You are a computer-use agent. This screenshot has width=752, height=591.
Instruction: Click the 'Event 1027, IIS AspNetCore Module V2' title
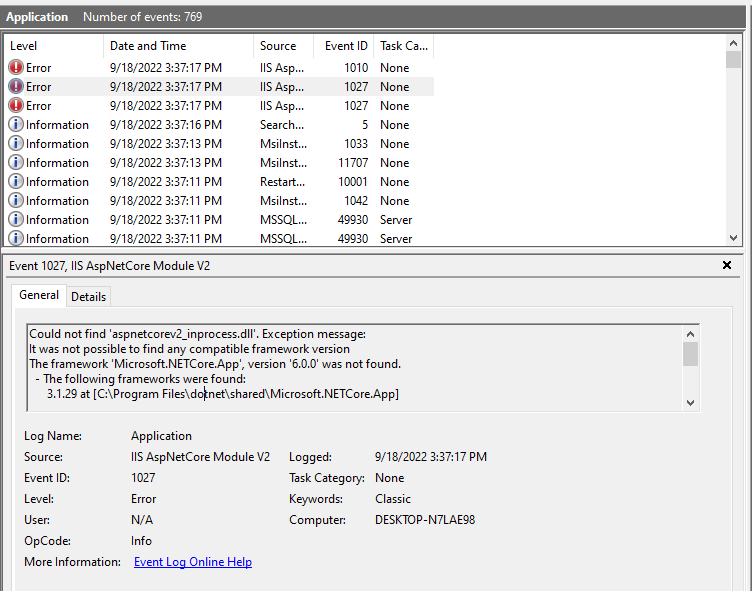(109, 266)
